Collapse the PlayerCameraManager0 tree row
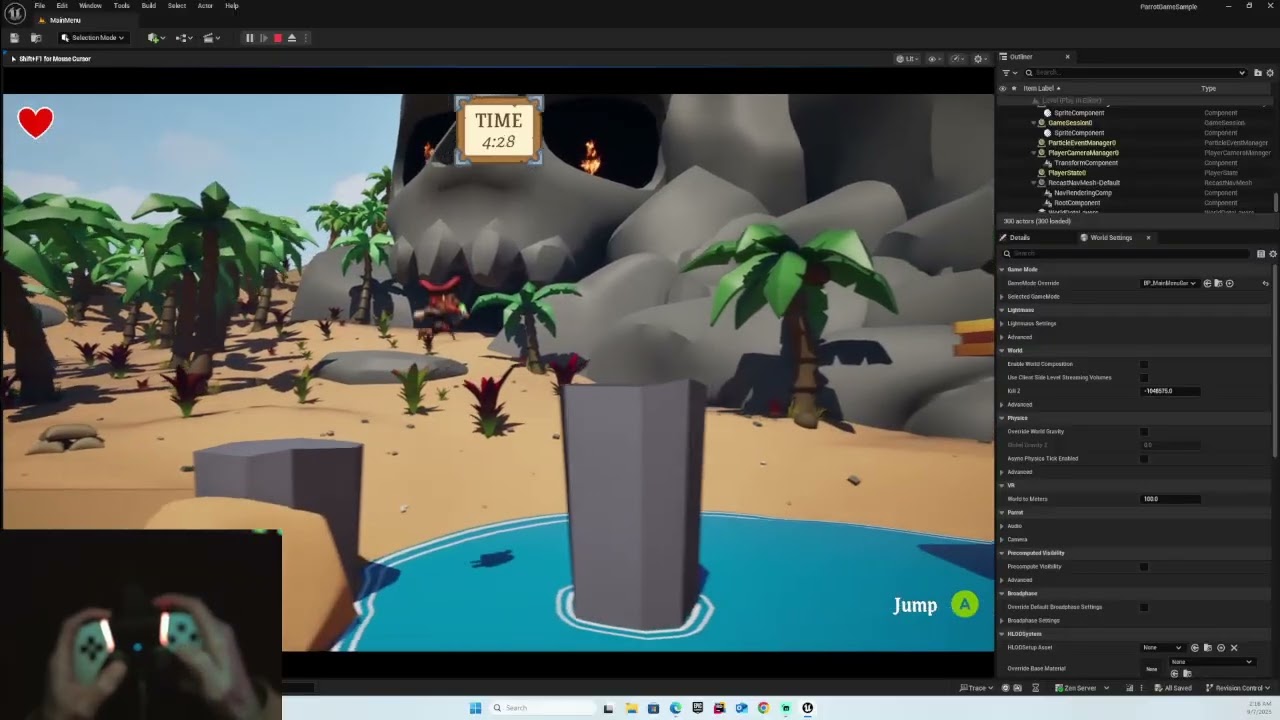Image resolution: width=1280 pixels, height=720 pixels. pos(1033,153)
